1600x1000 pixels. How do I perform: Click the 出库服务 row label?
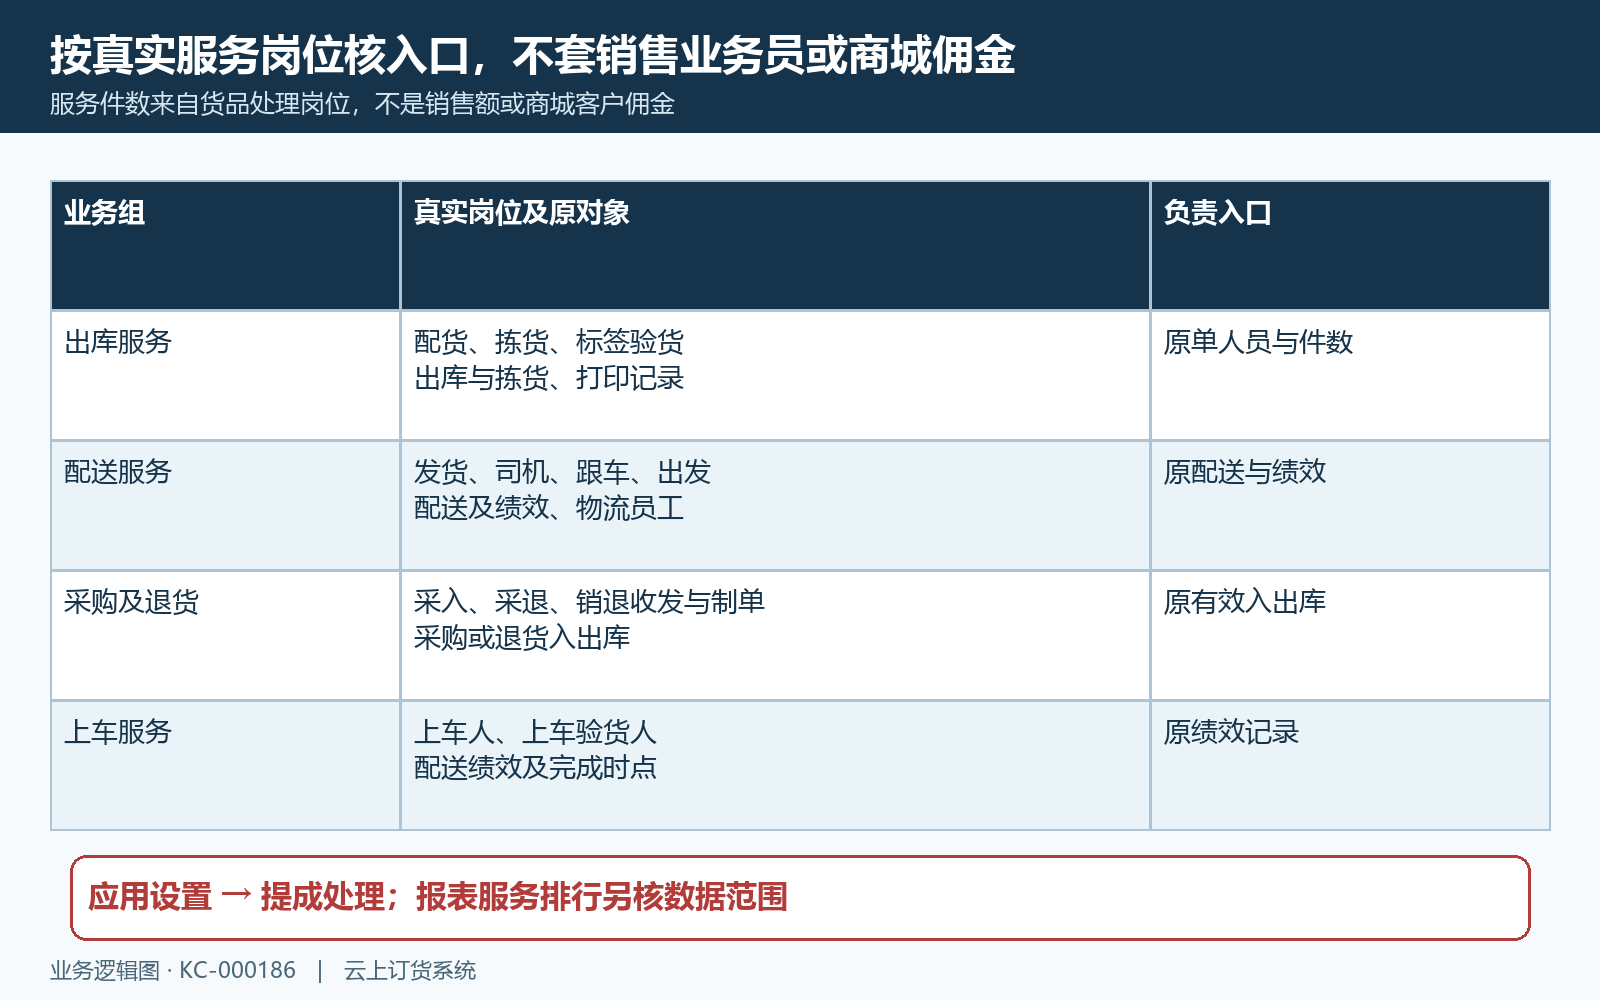click(x=118, y=342)
